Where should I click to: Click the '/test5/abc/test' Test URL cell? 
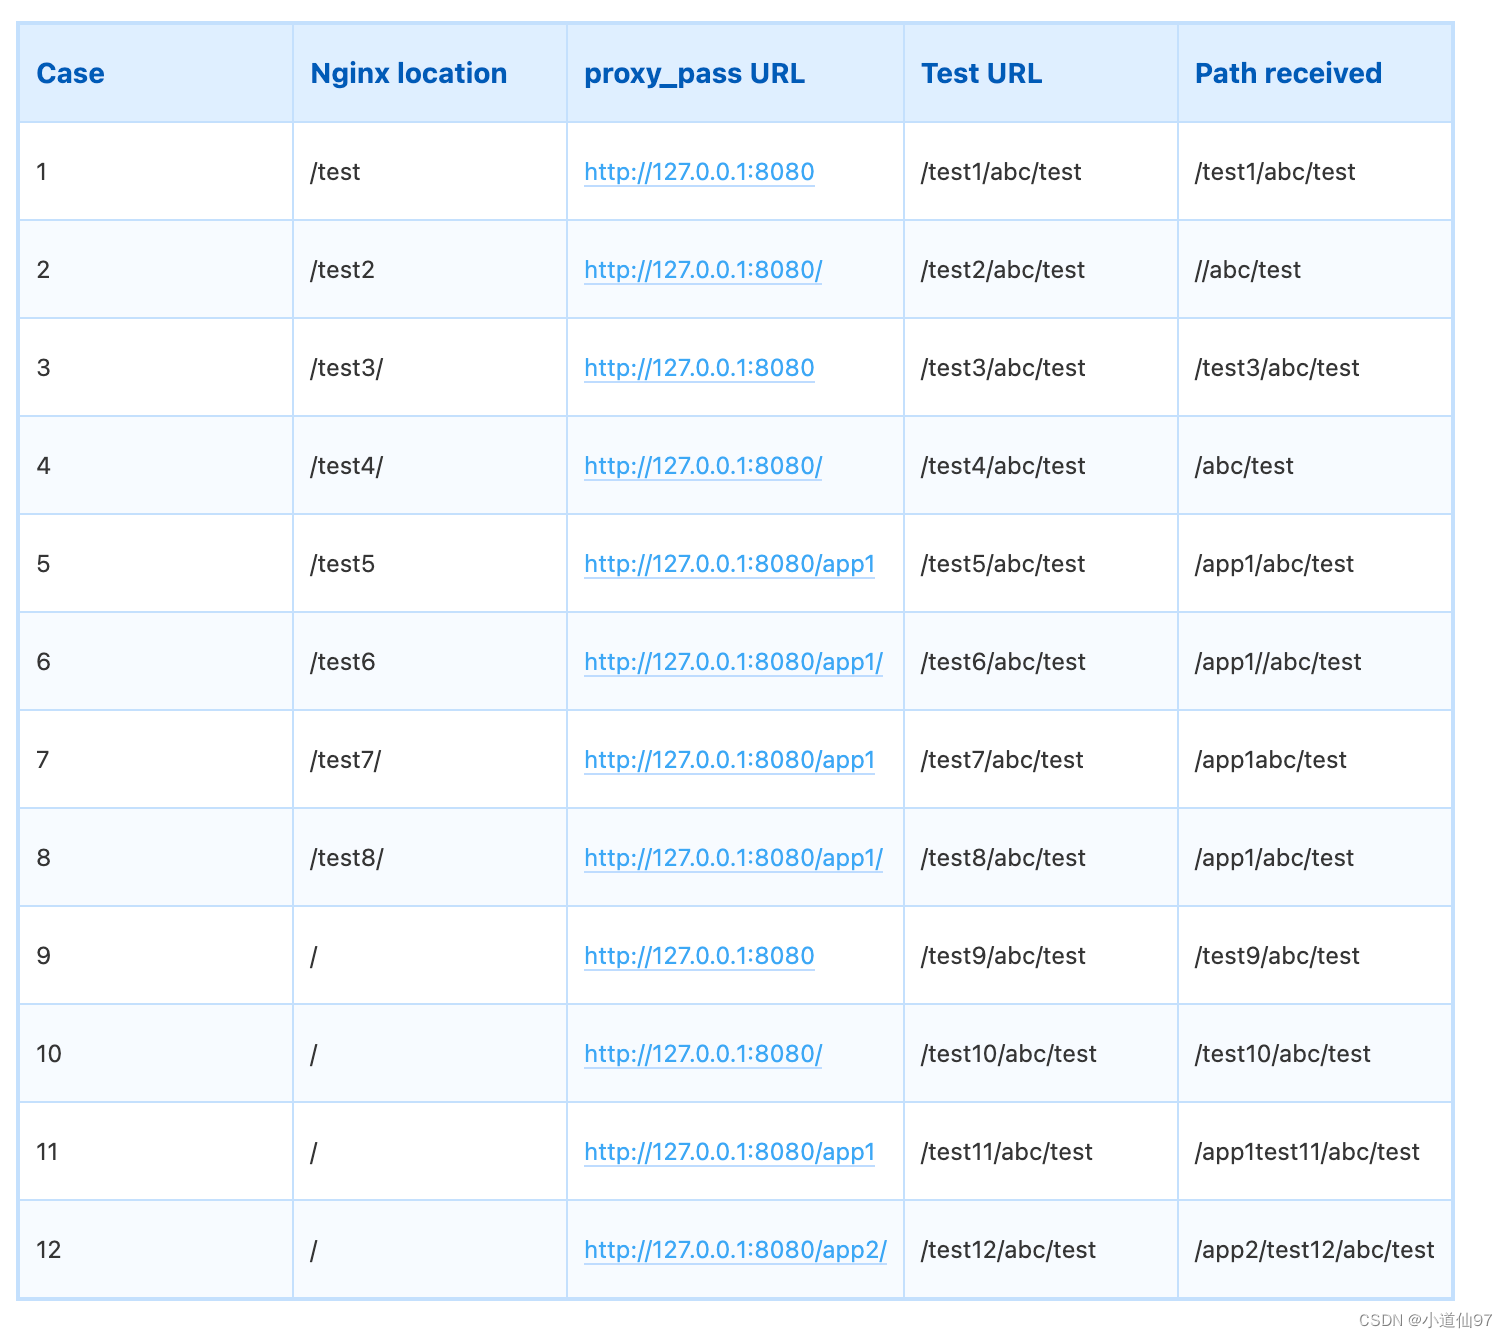(1041, 564)
